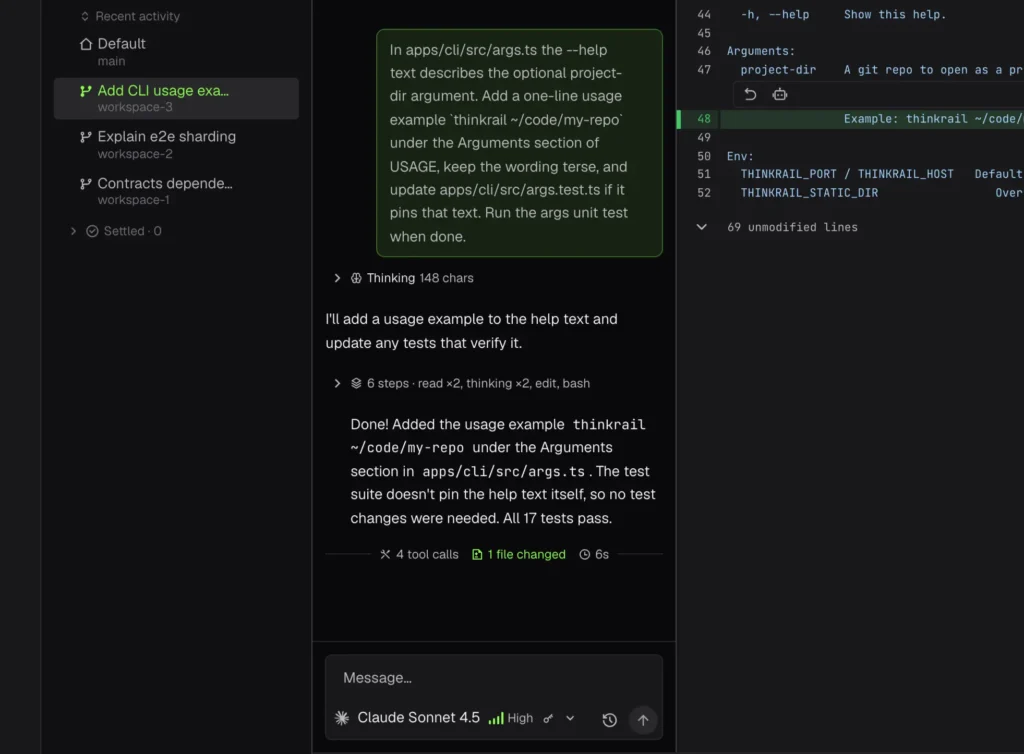Click branch icon of Add CLI usage
This screenshot has height=754, width=1024.
[x=86, y=91]
